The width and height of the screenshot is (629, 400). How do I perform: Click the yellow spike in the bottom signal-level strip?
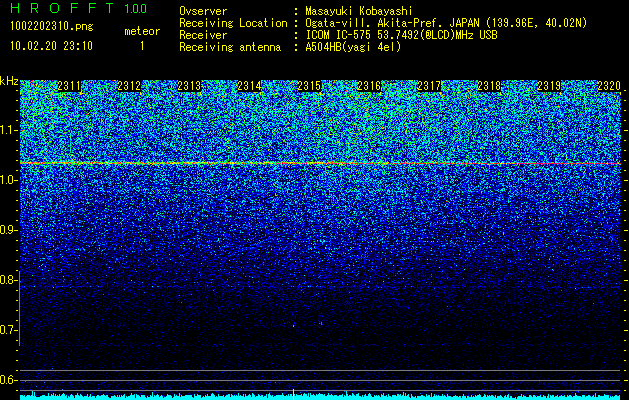coord(293,394)
